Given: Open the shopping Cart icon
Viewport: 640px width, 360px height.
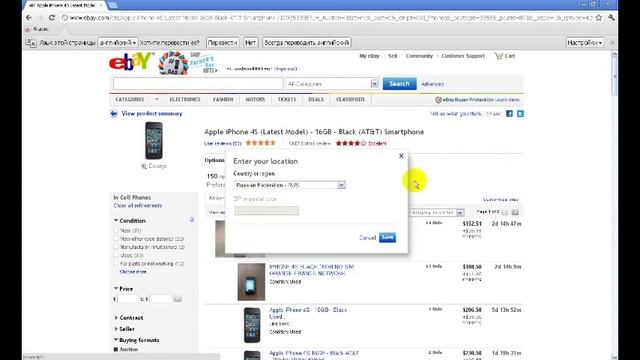Looking at the screenshot, I should coord(499,56).
